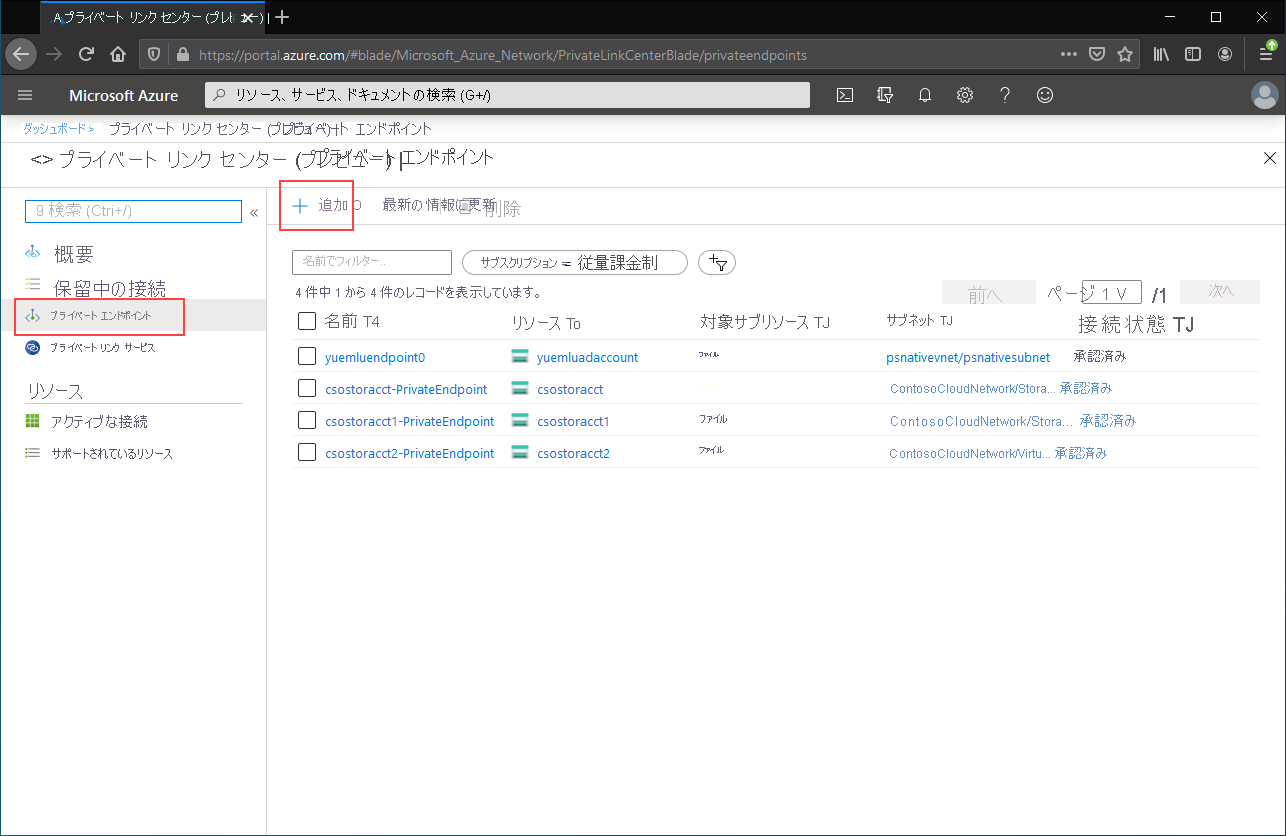
Task: Bookmark this page with the star
Action: point(1125,54)
